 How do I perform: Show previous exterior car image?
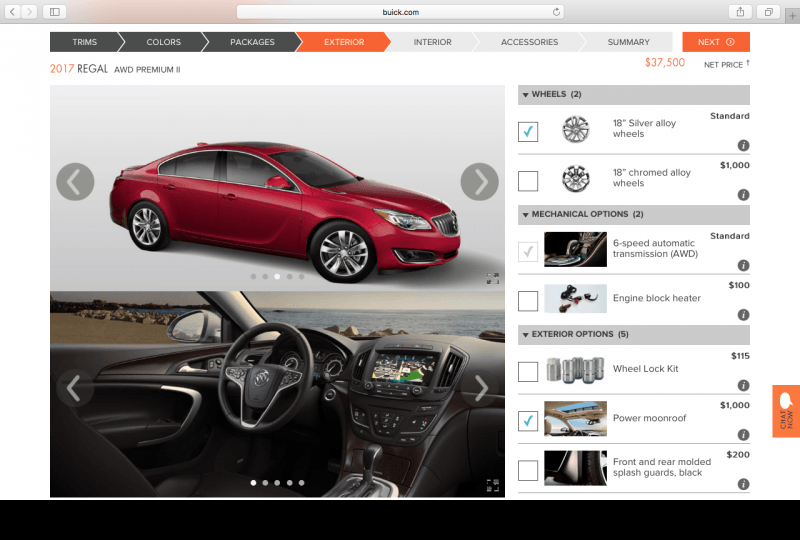75,182
